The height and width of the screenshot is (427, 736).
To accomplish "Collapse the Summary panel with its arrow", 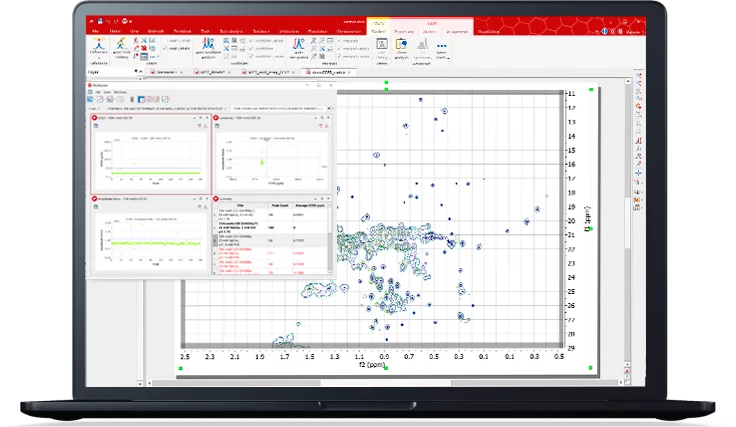I will 315,198.
